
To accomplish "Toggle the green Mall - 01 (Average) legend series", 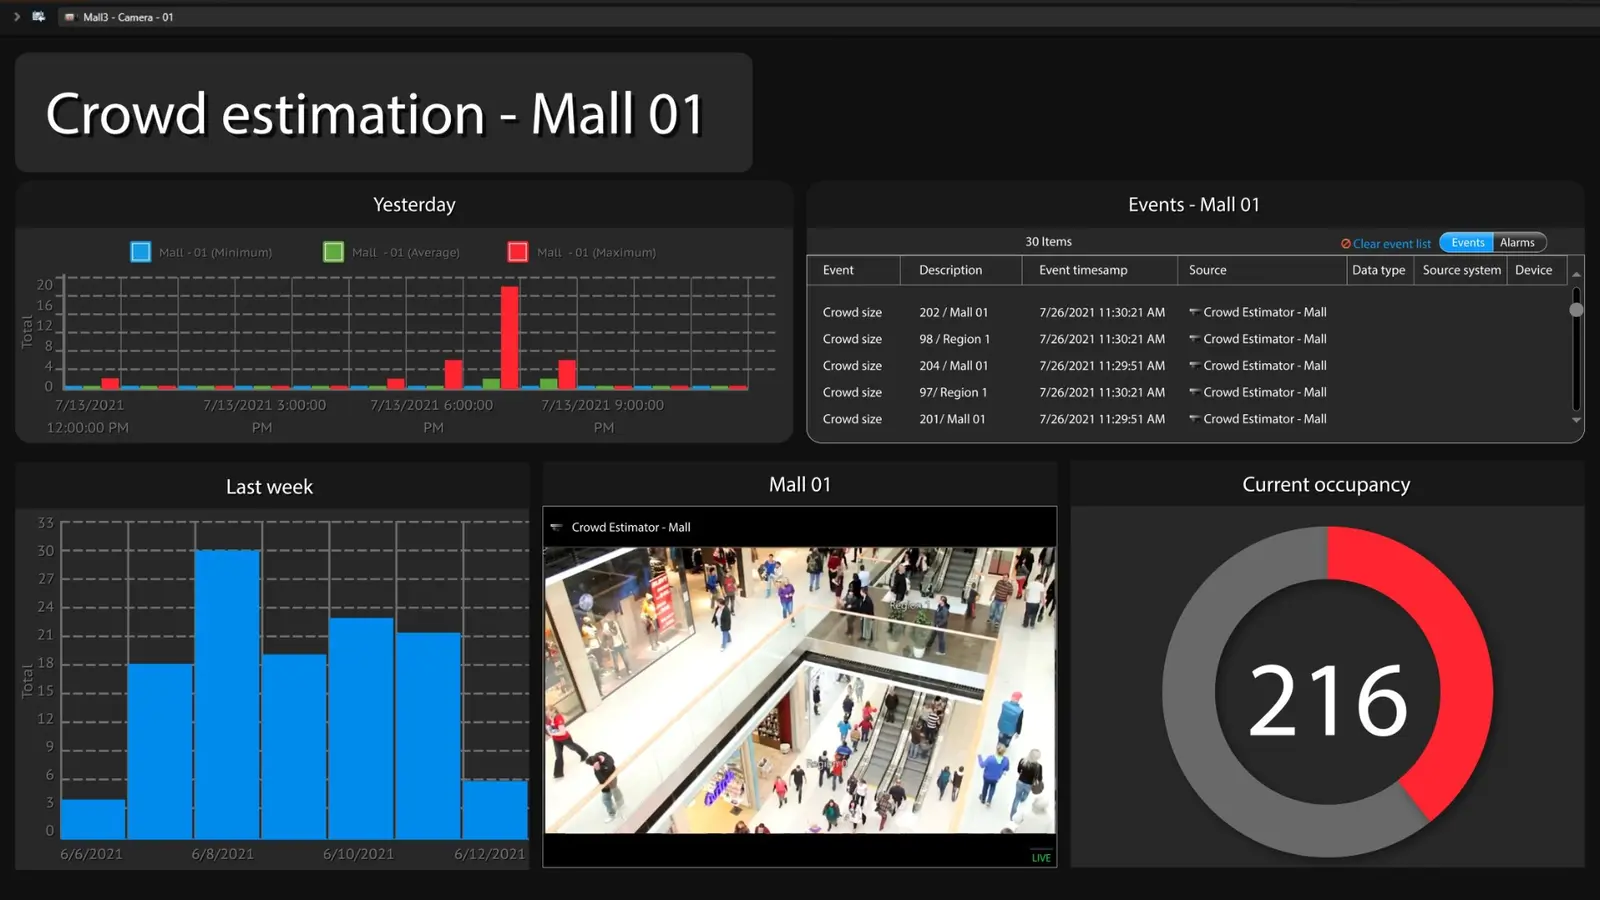I will pyautogui.click(x=334, y=252).
